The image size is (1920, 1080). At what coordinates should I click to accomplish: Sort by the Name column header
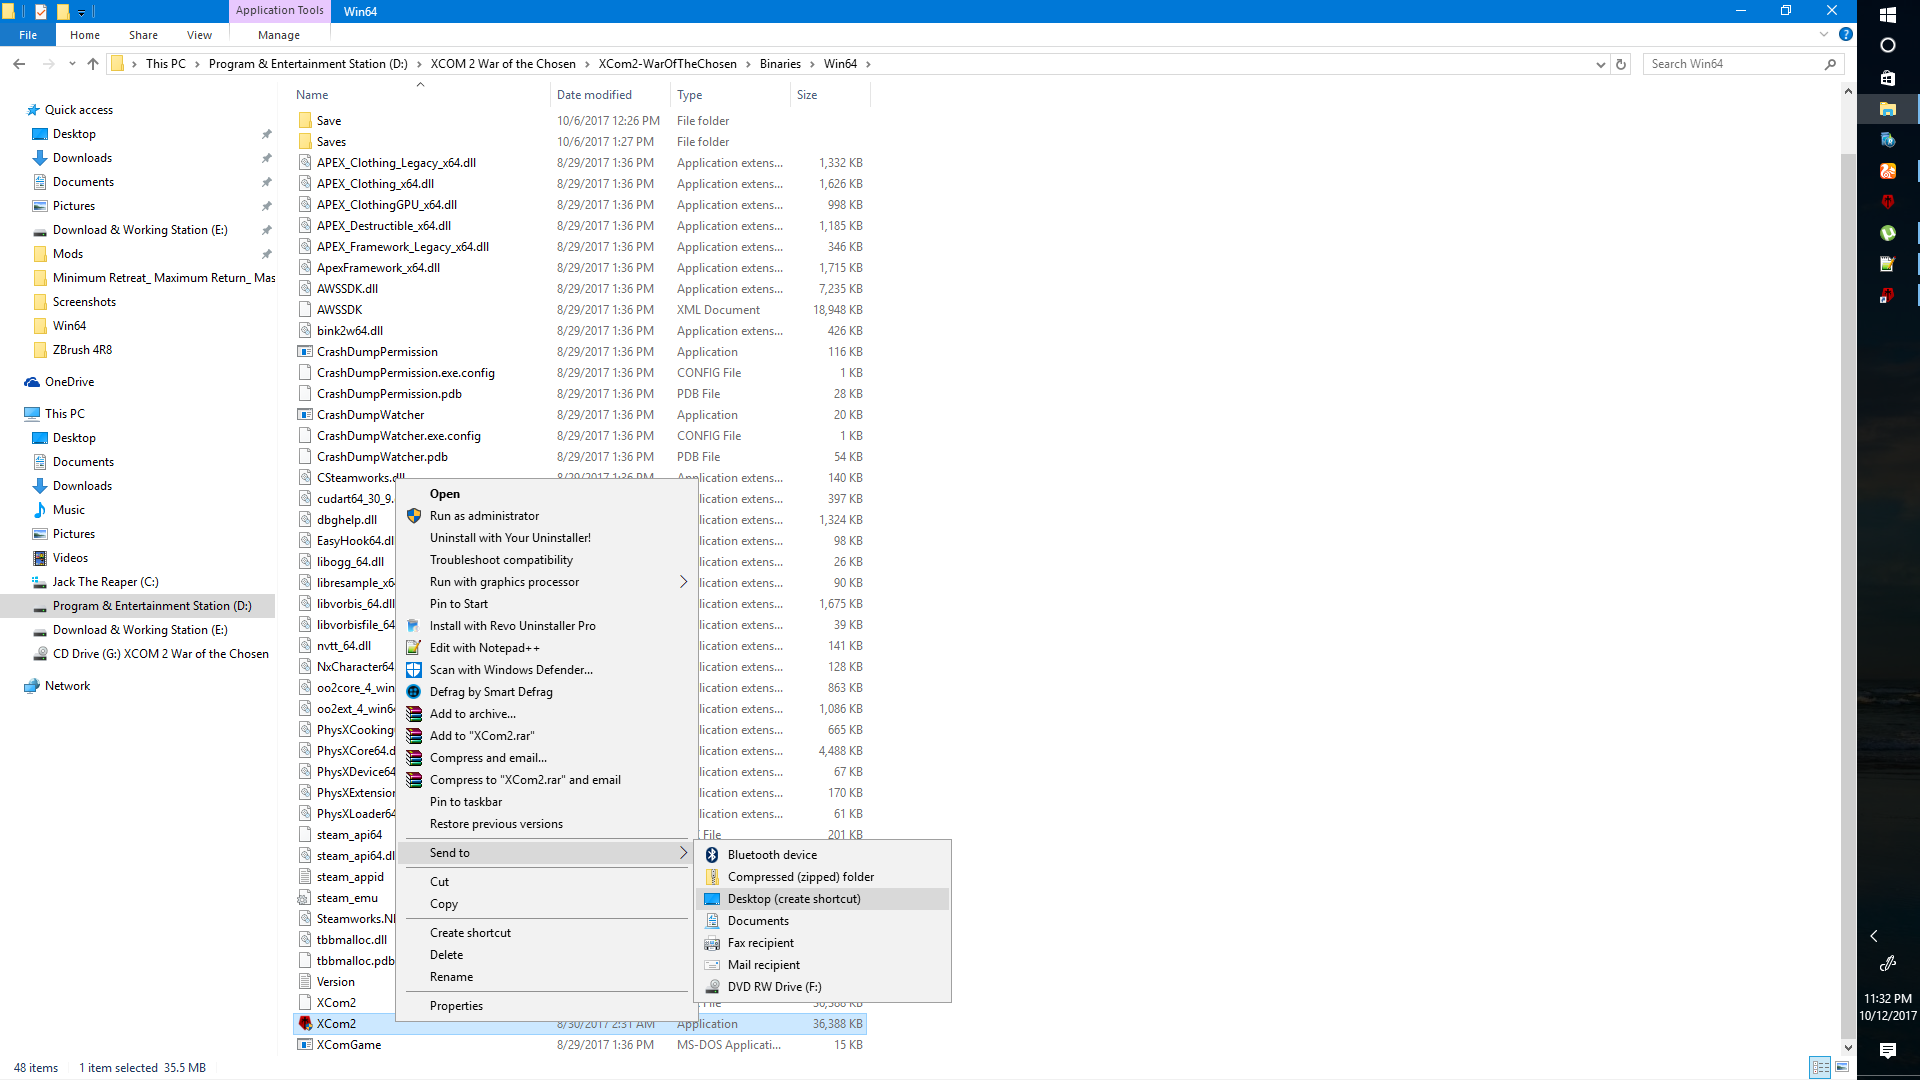coord(420,95)
